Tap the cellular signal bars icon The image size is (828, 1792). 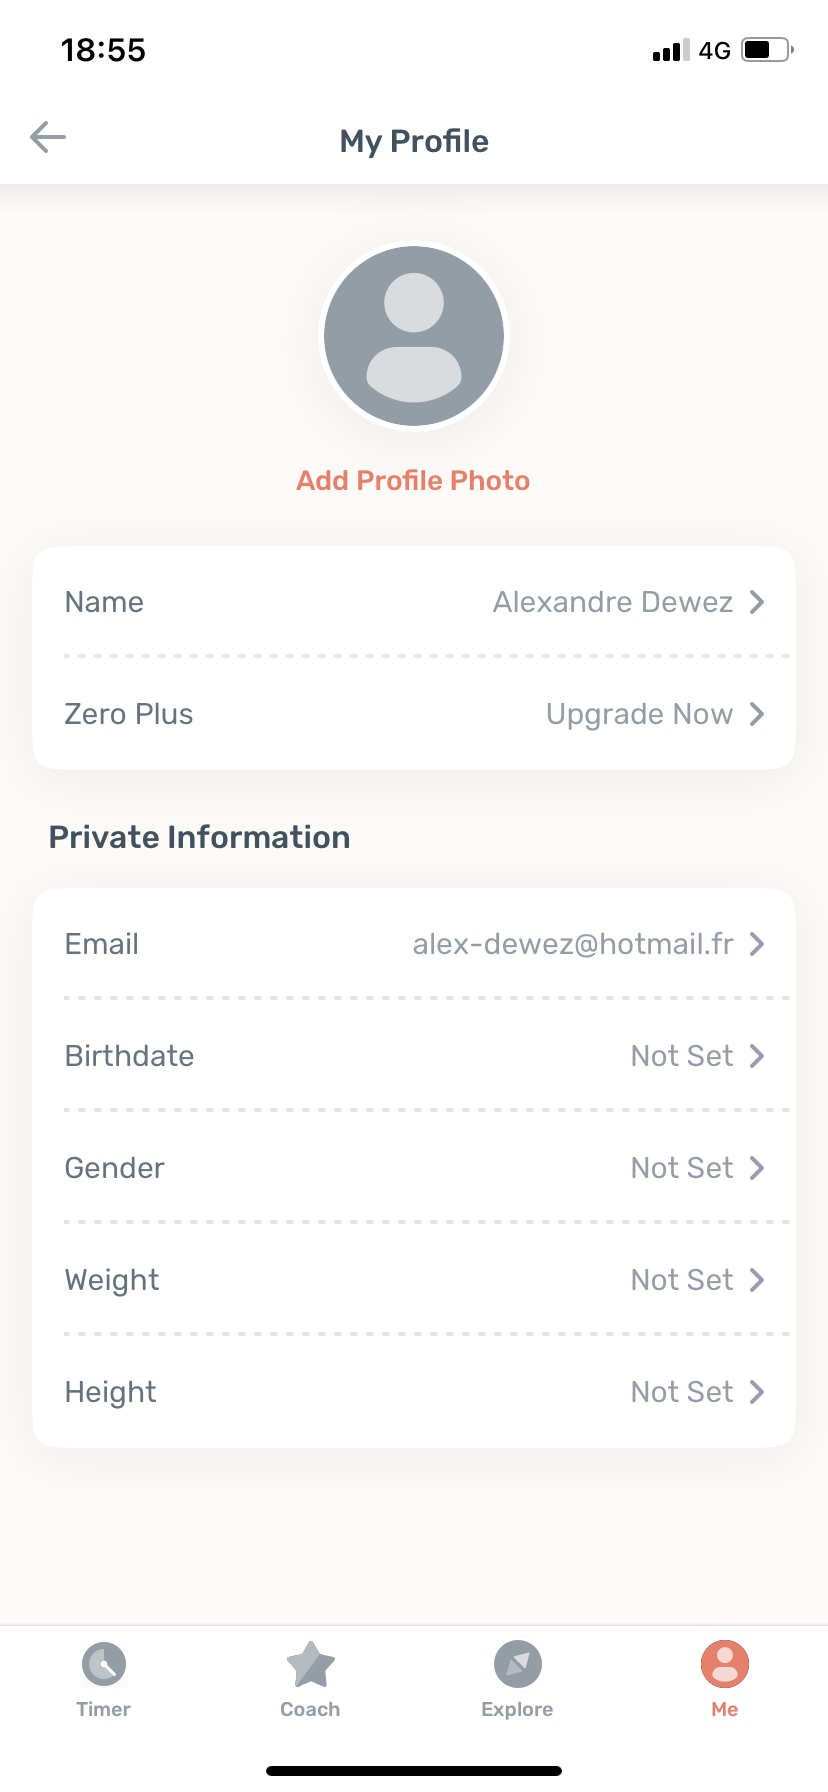tap(670, 51)
